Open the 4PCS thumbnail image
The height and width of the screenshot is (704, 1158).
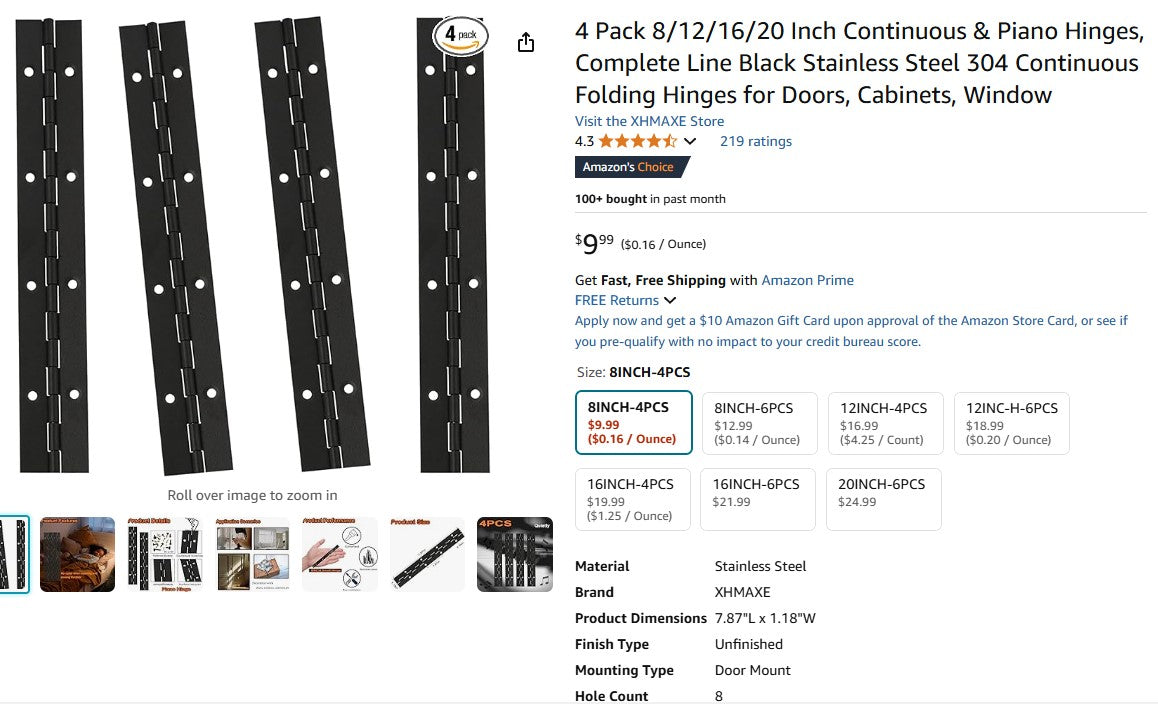[514, 554]
